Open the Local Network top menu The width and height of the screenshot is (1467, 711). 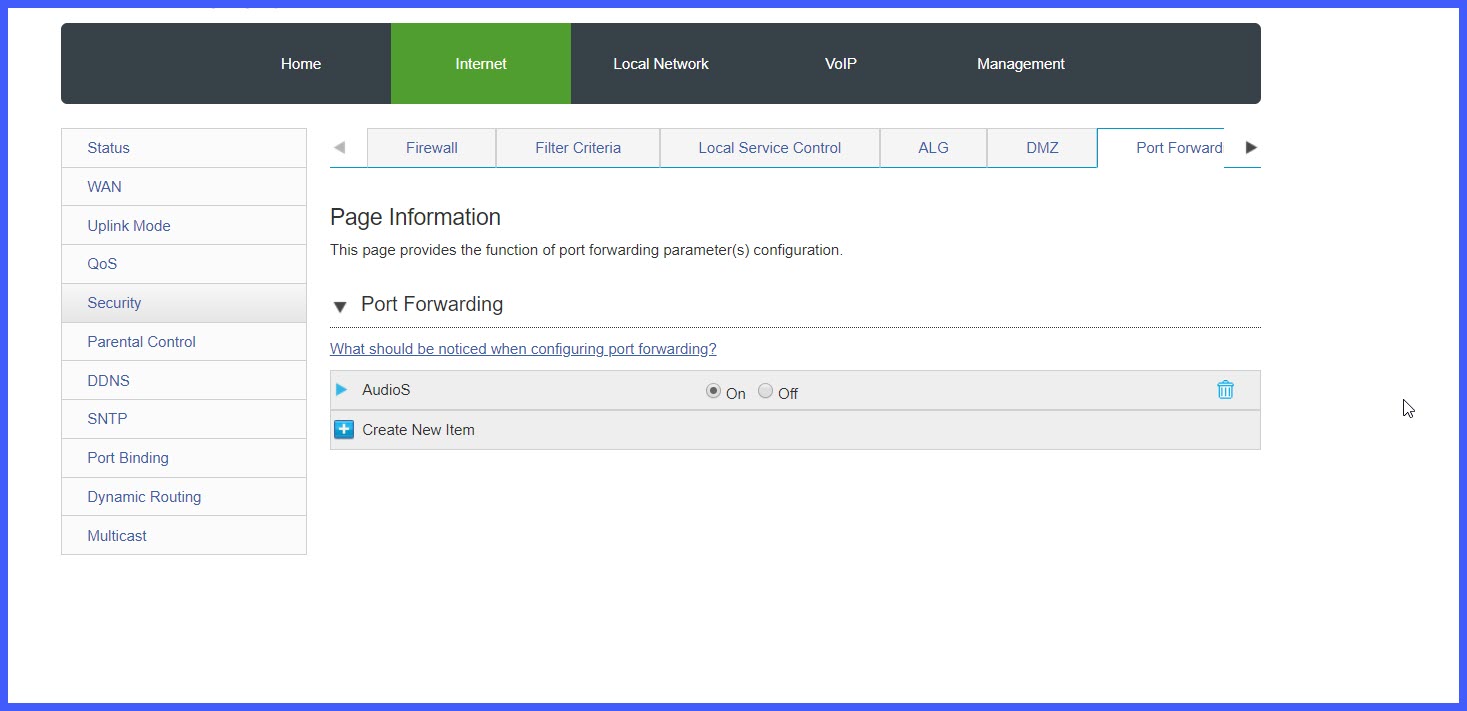tap(661, 64)
